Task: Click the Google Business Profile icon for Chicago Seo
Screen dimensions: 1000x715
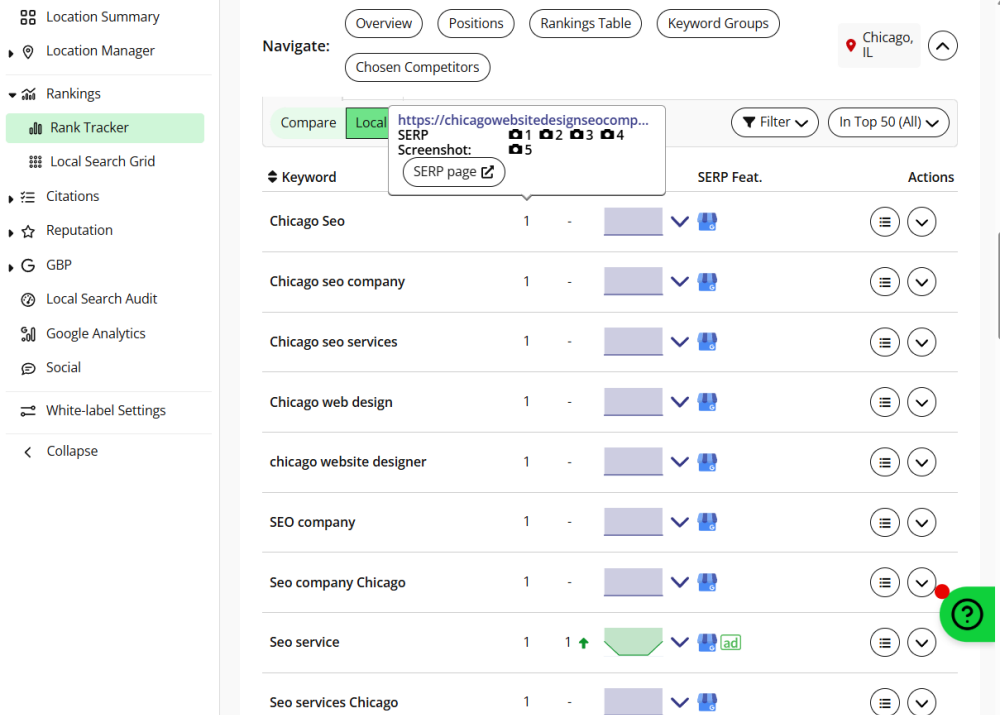Action: pos(707,221)
